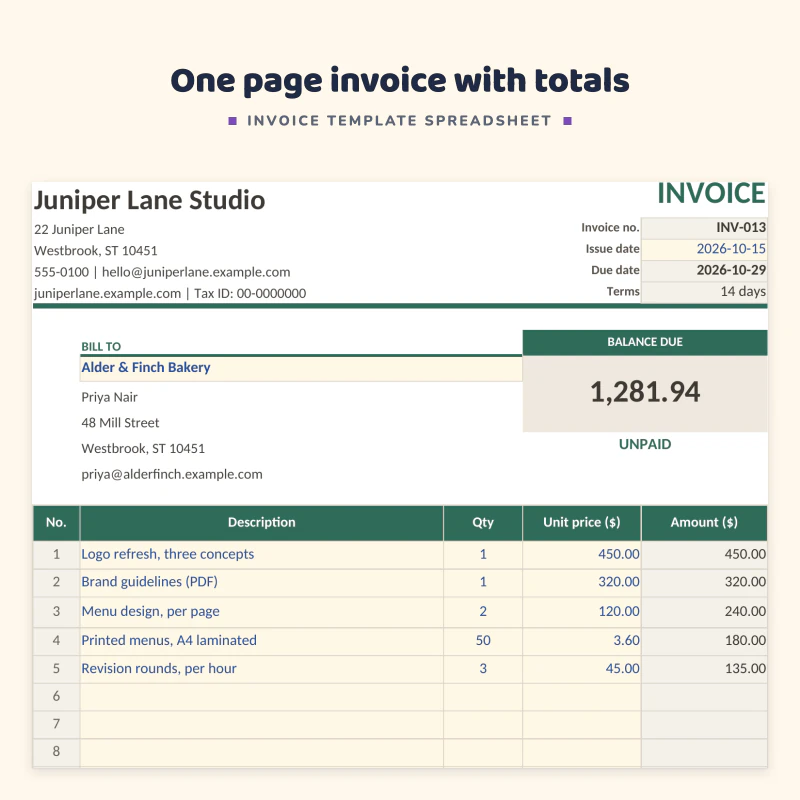The width and height of the screenshot is (800, 800).
Task: Click the Qty column header
Action: [483, 523]
